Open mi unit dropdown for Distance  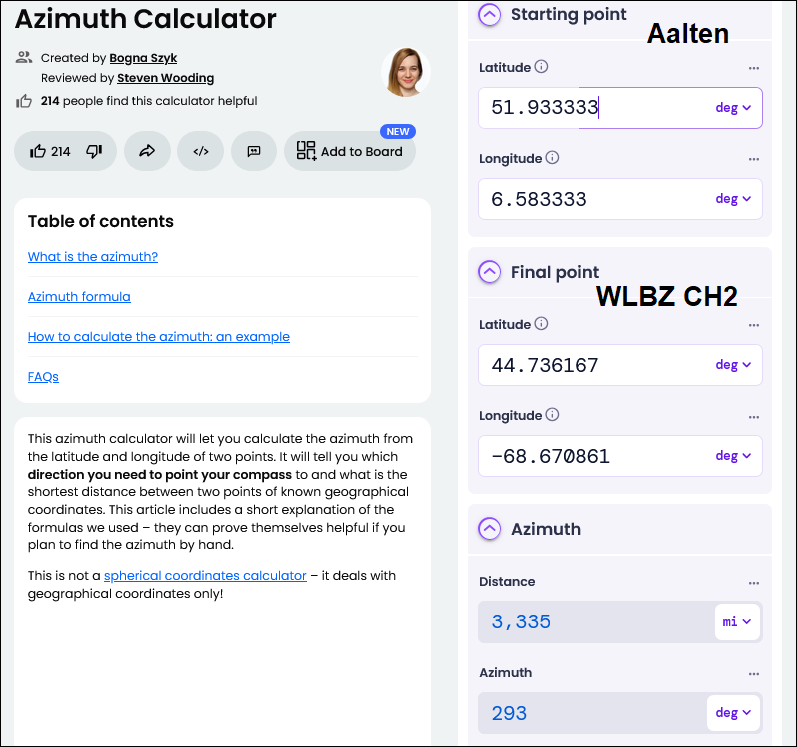737,621
